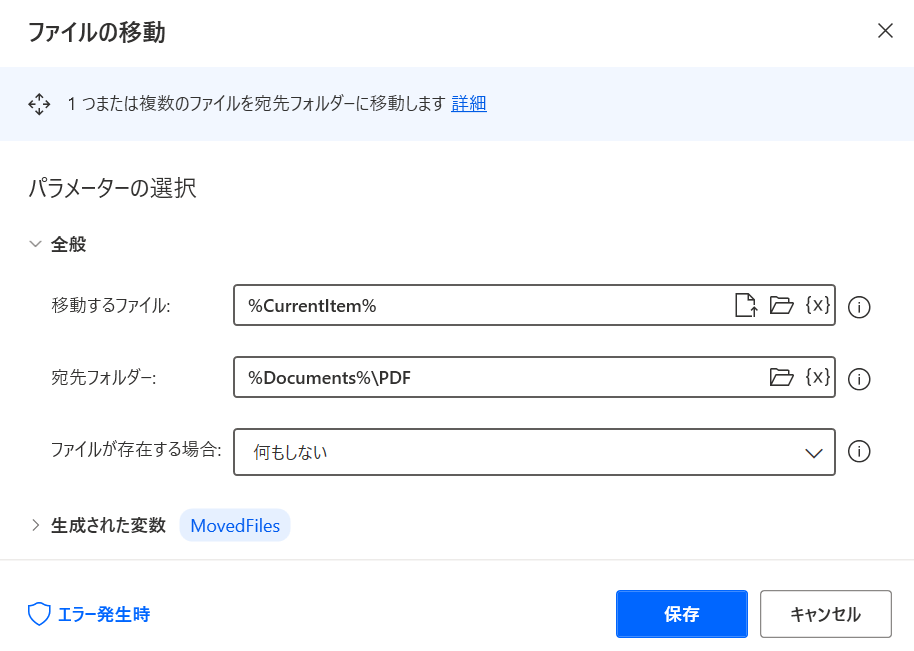The image size is (914, 651).
Task: Insert a variable into 宛先フォルダー with {x}
Action: (x=817, y=377)
